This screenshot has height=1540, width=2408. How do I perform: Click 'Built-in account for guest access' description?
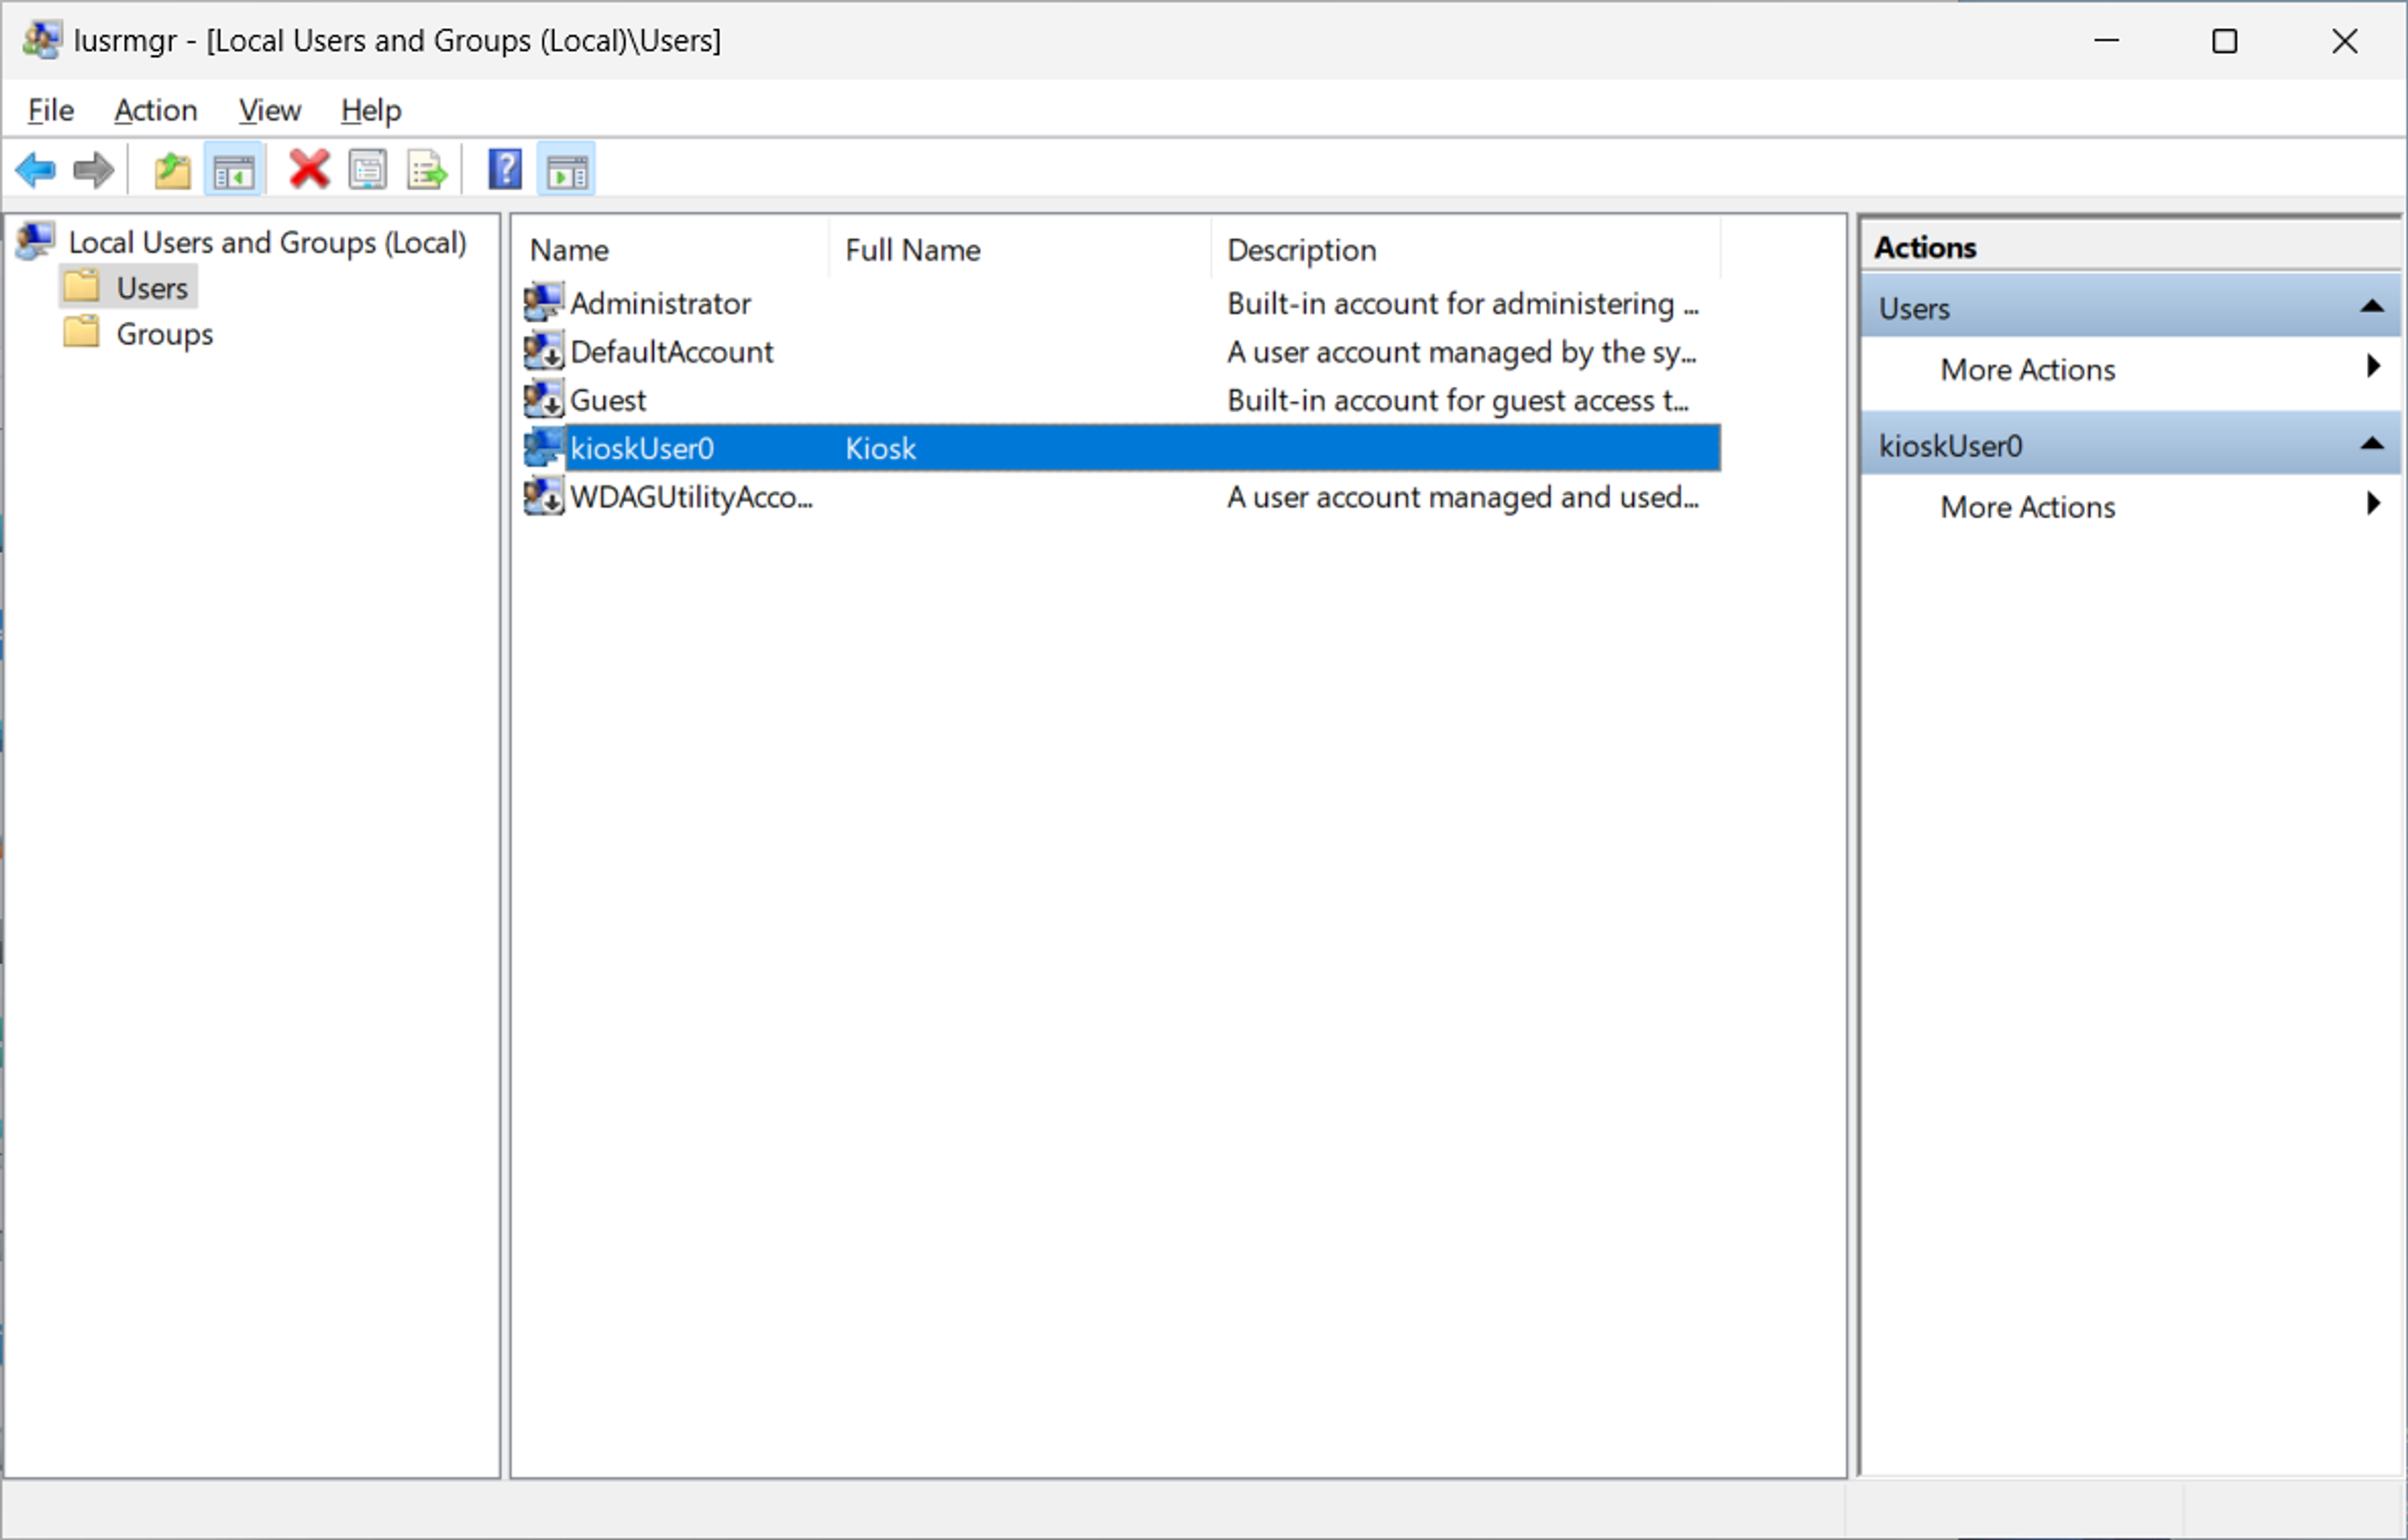pos(1458,400)
